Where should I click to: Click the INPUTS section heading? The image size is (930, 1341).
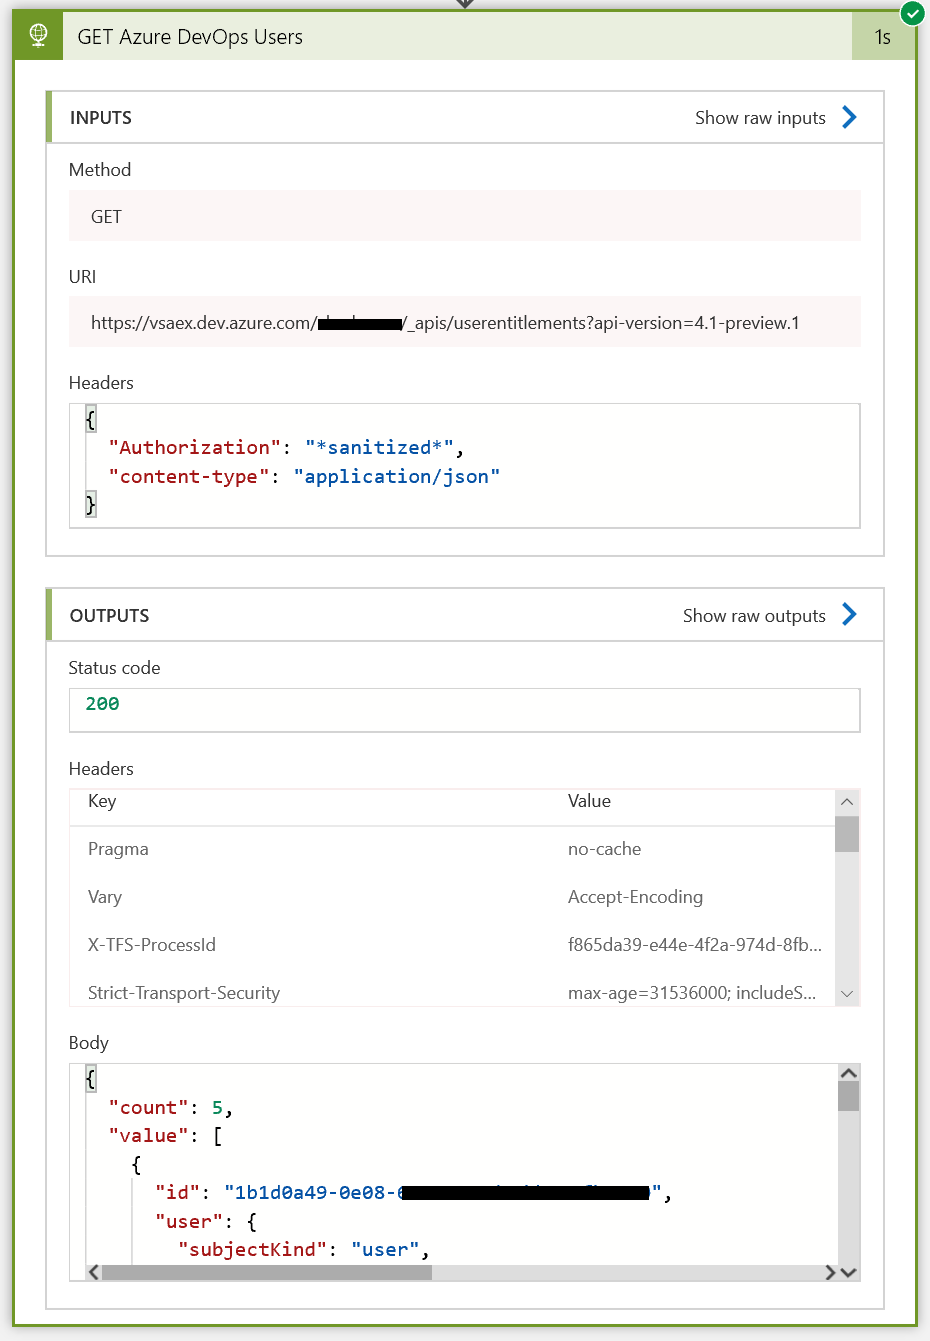pos(101,118)
